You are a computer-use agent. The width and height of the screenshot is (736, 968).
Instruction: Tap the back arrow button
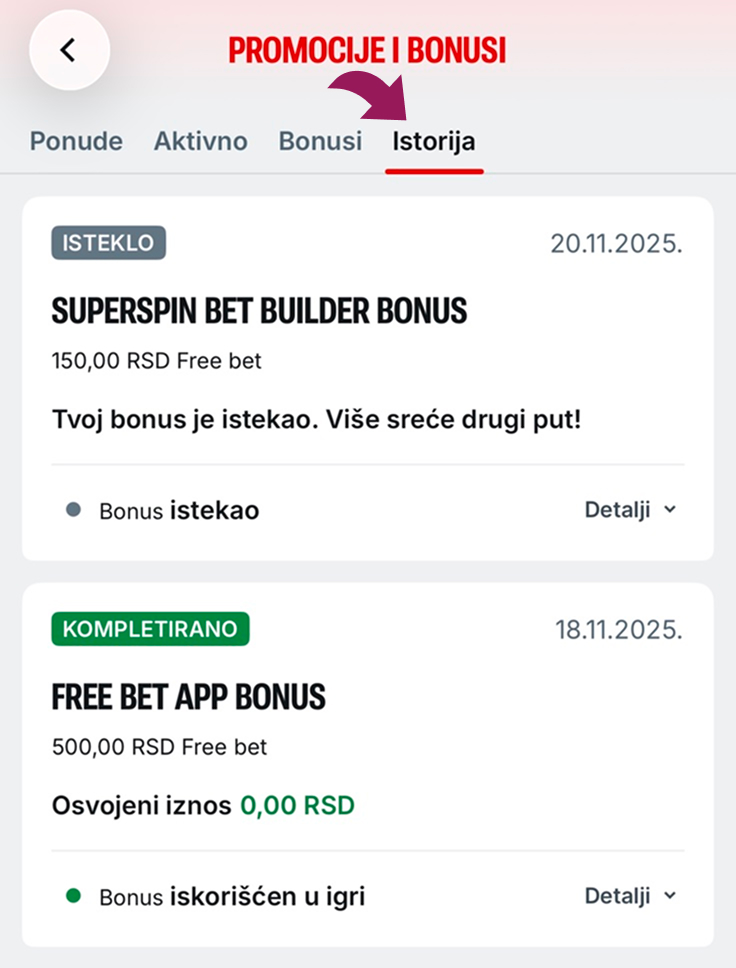click(x=69, y=50)
